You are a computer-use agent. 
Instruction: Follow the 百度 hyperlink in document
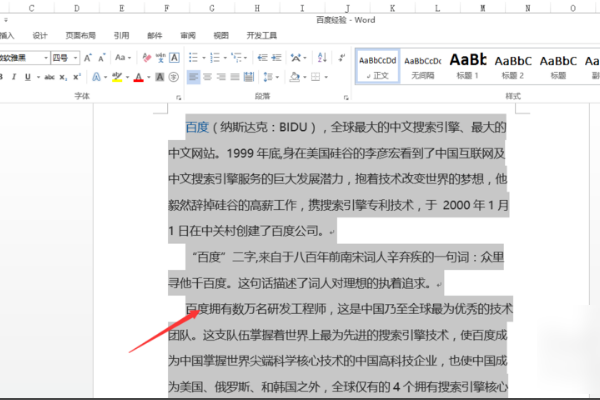(x=197, y=127)
